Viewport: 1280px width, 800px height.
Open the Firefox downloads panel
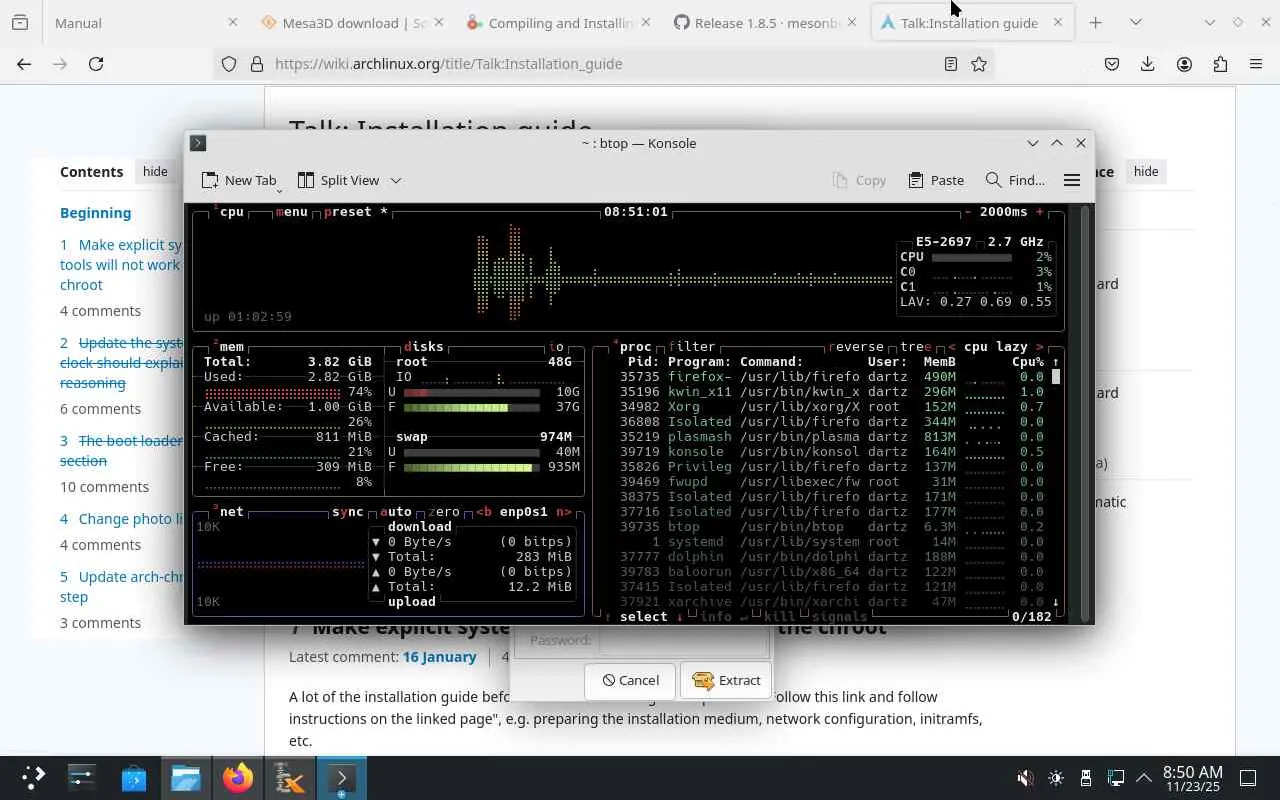1148,64
